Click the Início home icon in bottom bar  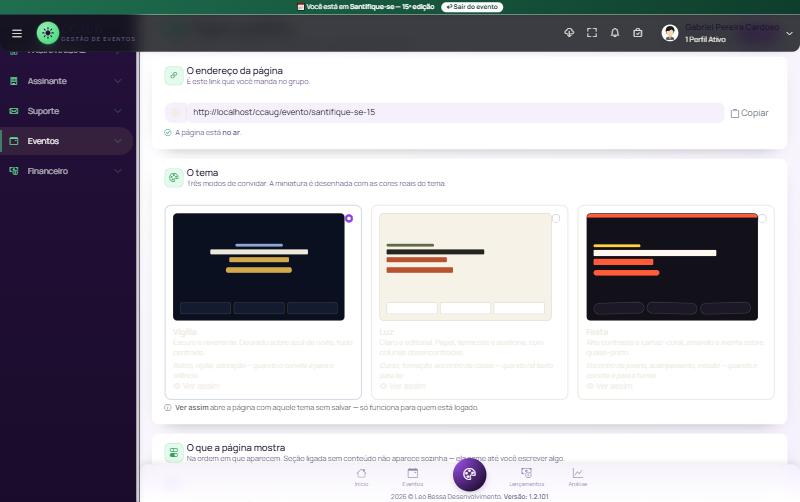[361, 473]
